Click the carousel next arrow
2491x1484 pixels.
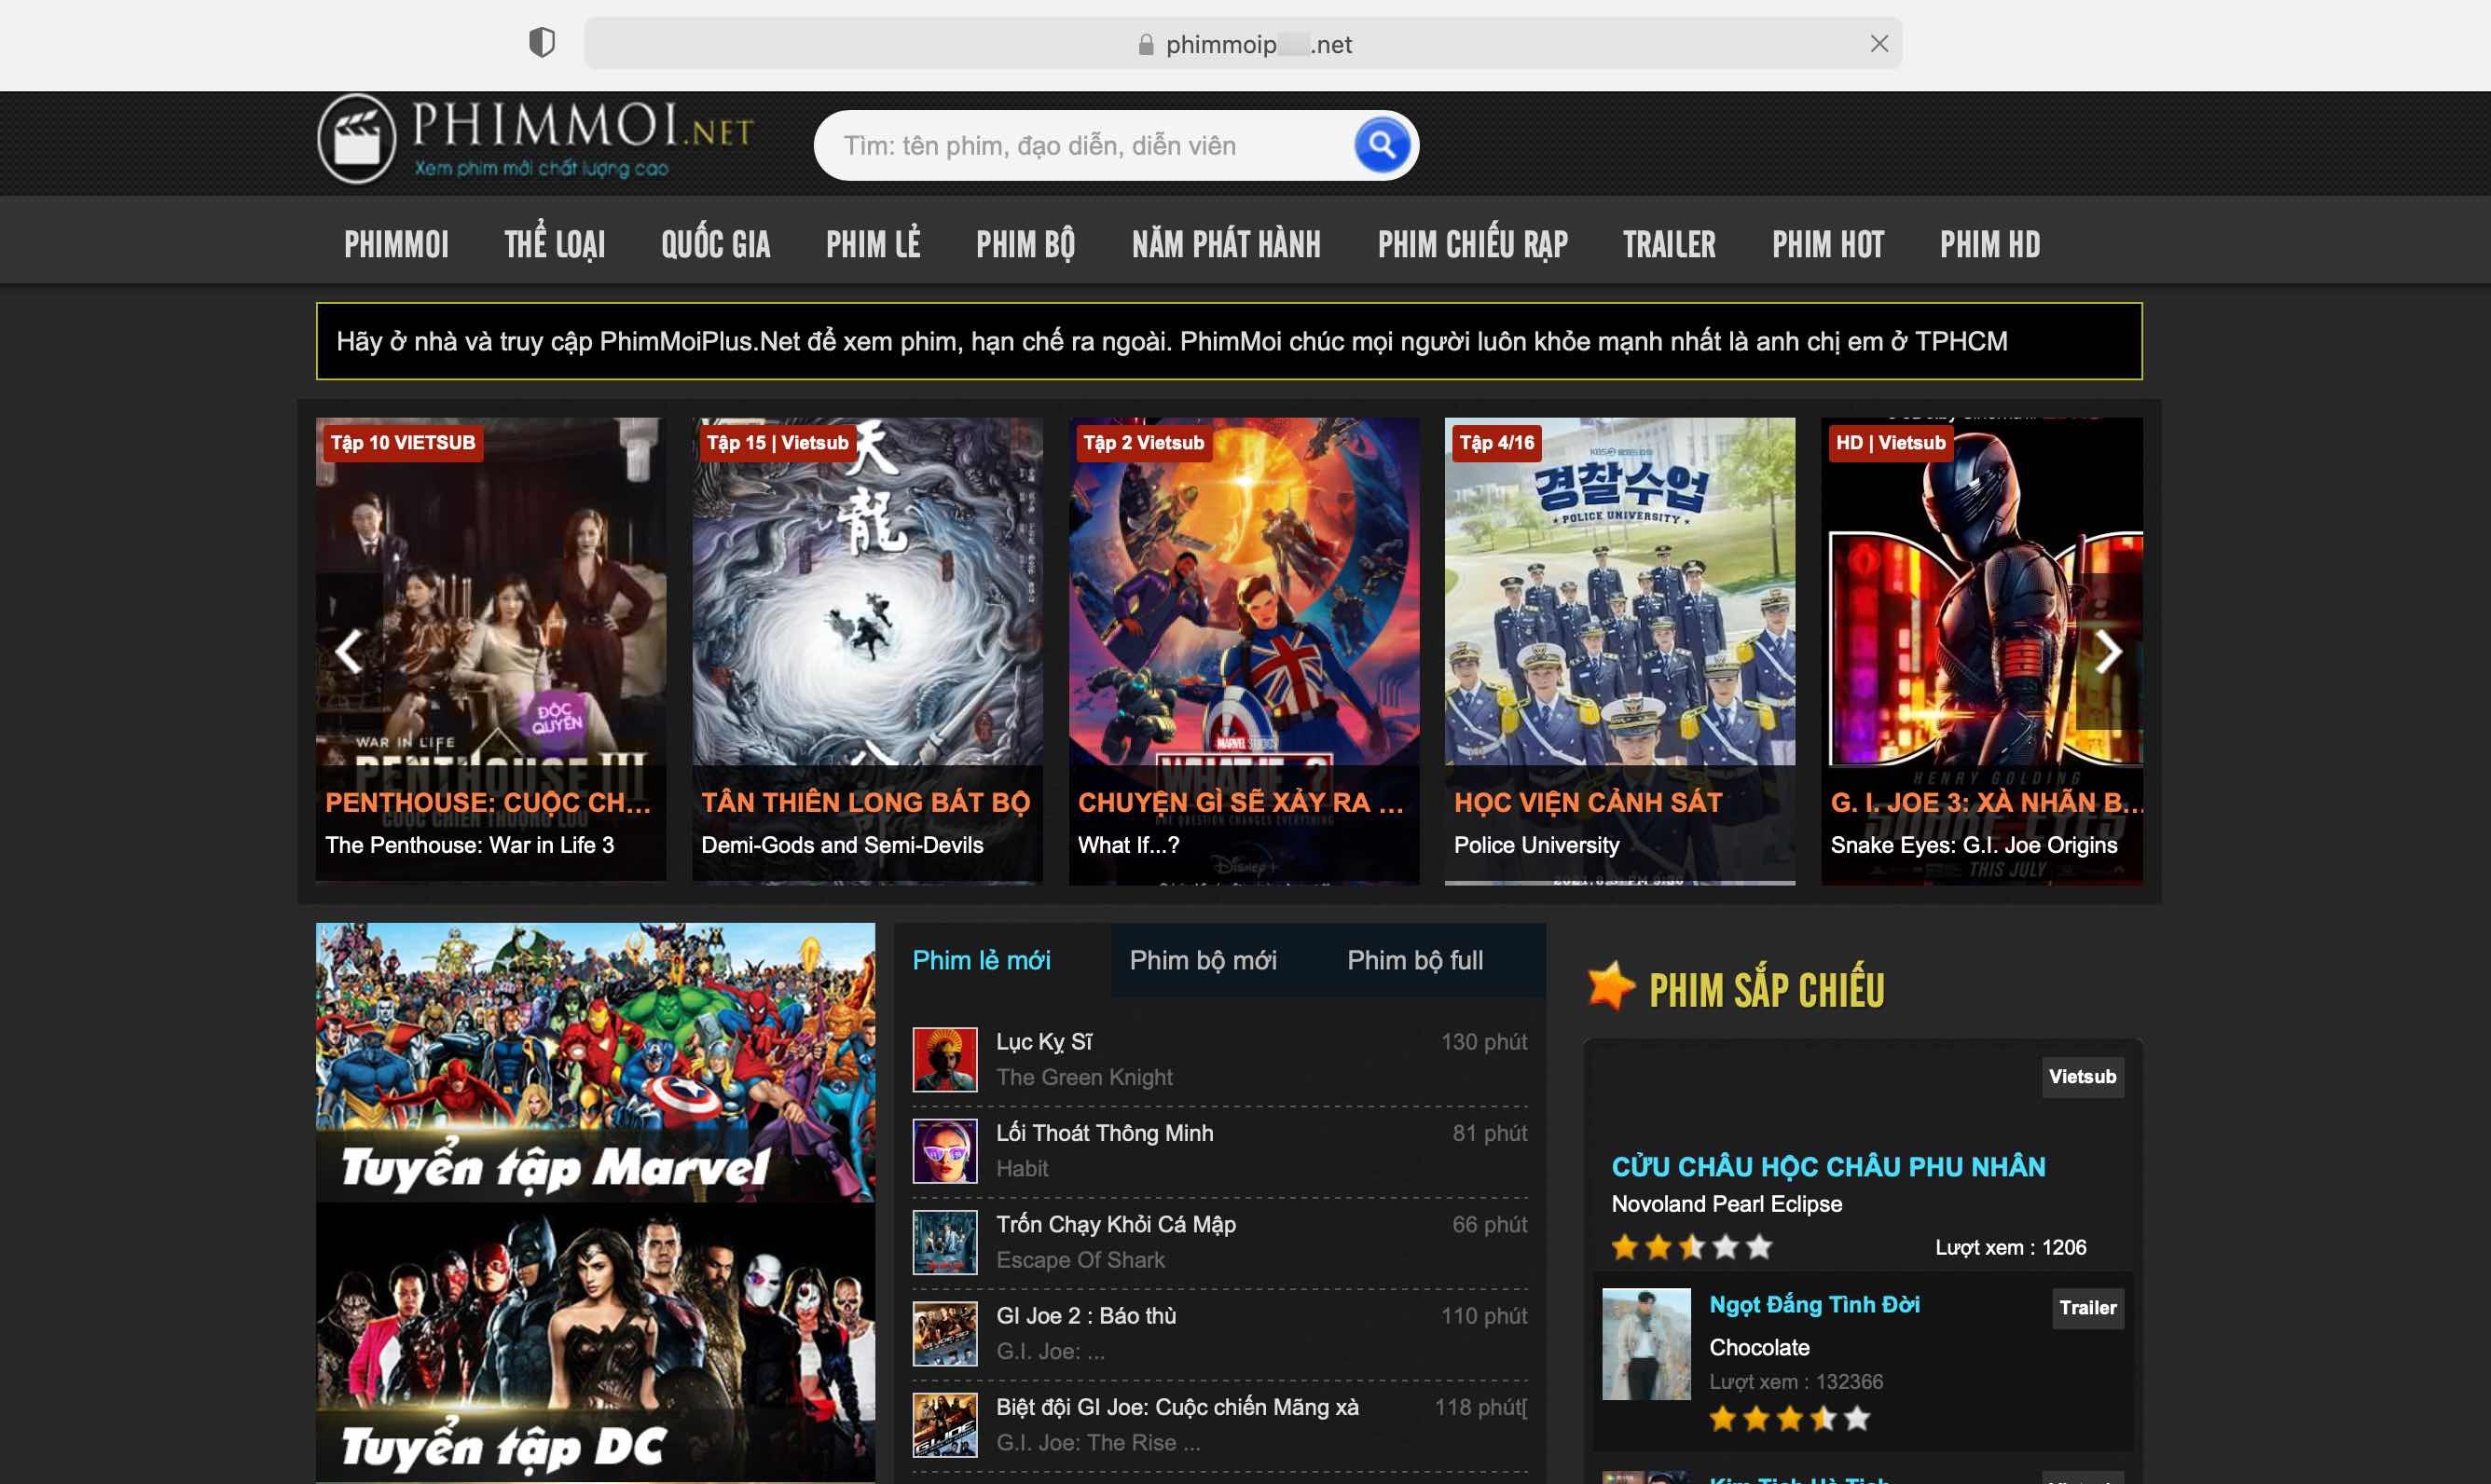pyautogui.click(x=2108, y=652)
